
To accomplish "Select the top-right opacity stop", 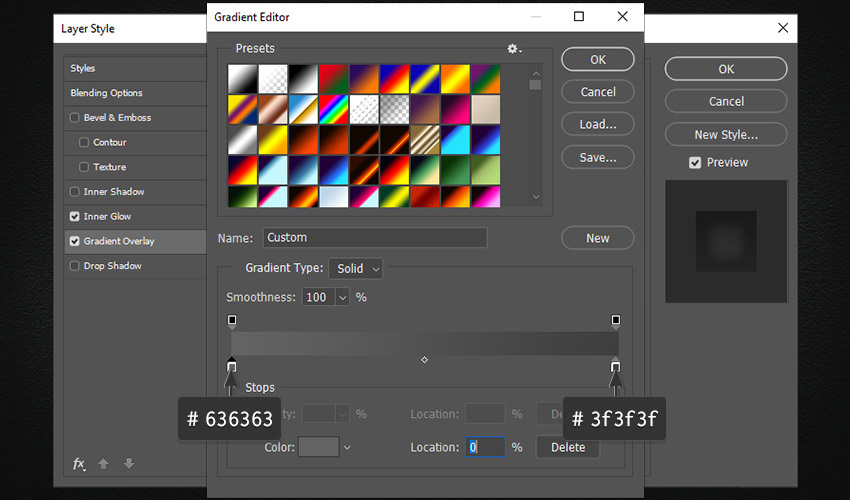I will (615, 321).
